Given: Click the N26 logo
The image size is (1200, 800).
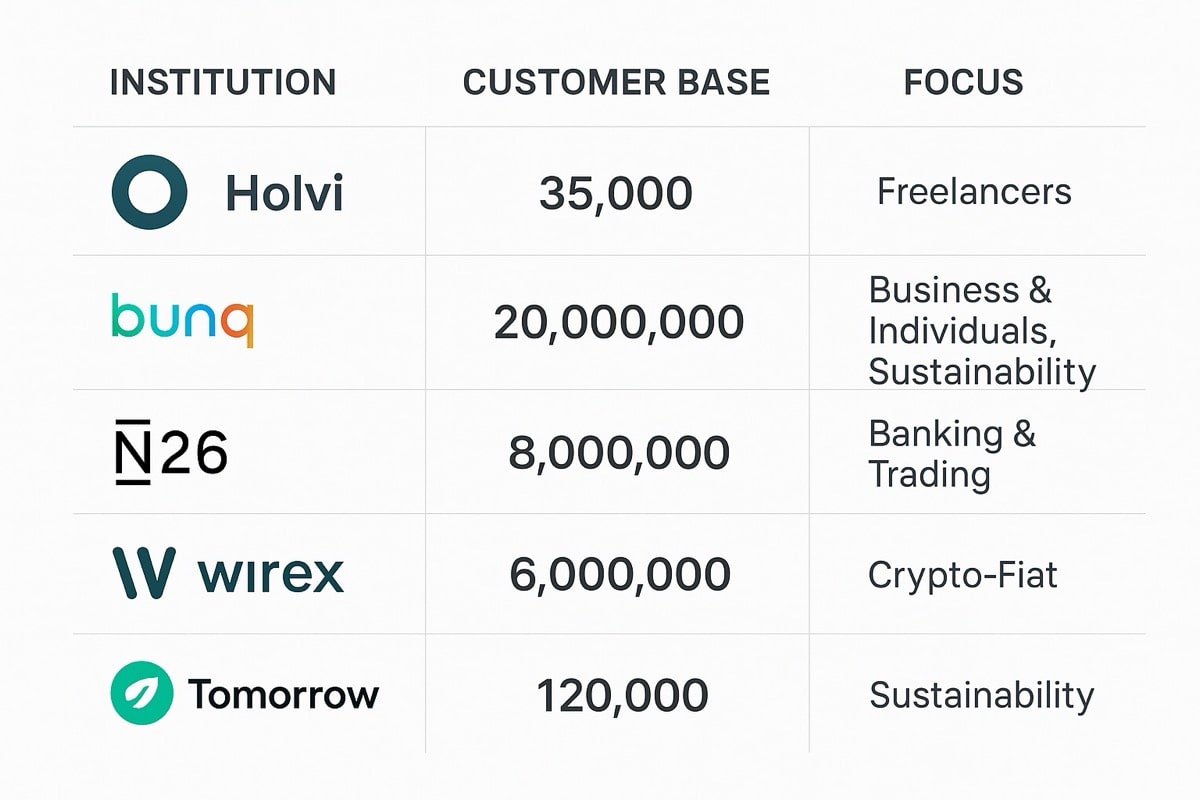Looking at the screenshot, I should point(170,453).
